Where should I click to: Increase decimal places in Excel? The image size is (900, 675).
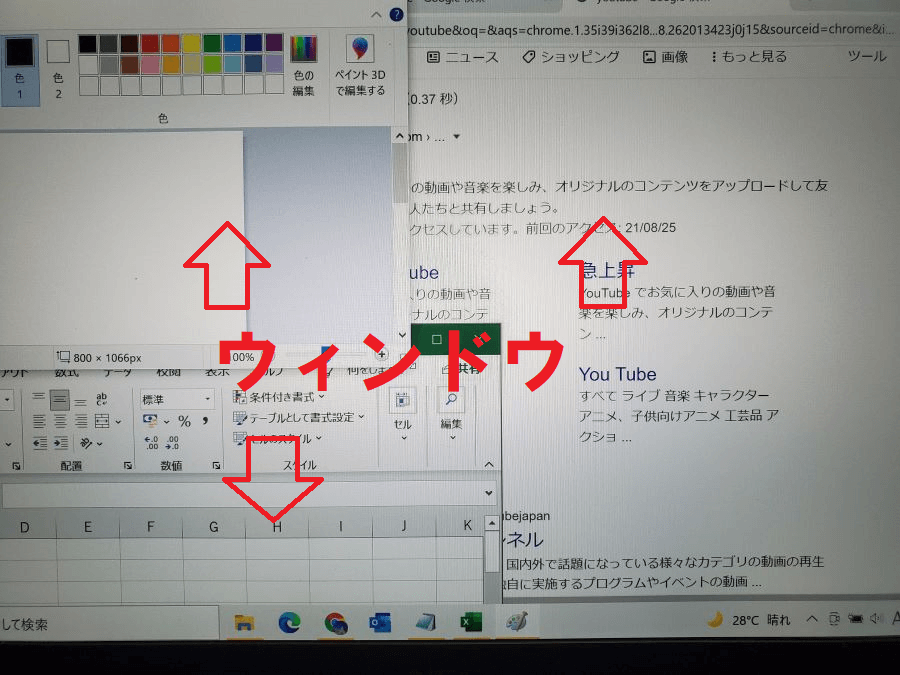click(x=151, y=443)
